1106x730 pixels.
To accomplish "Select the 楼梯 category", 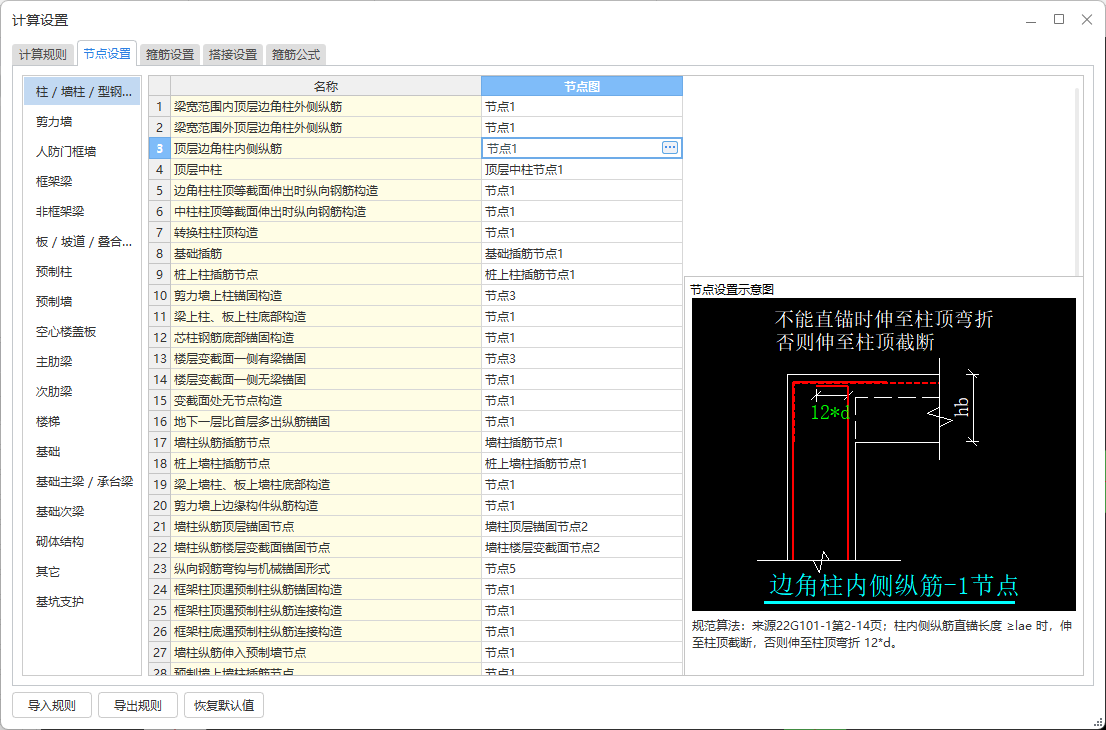I will [83, 422].
